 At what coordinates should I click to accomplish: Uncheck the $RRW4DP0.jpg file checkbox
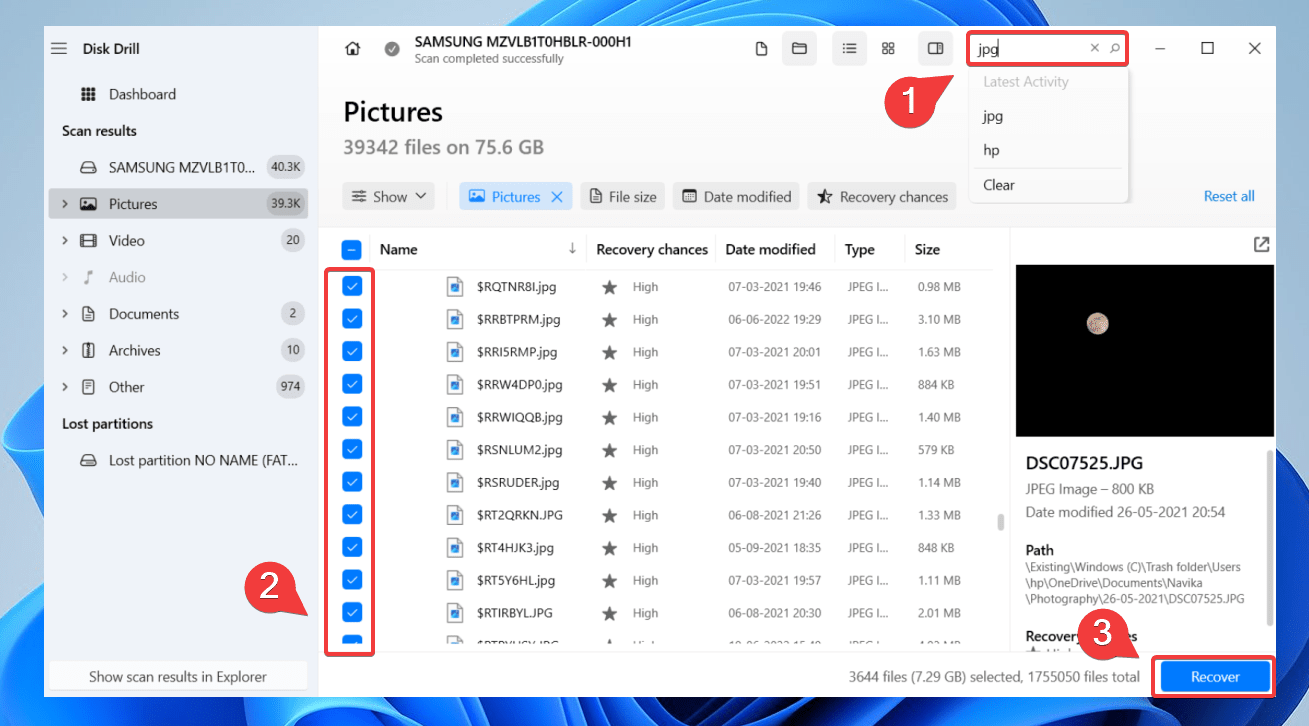point(352,384)
